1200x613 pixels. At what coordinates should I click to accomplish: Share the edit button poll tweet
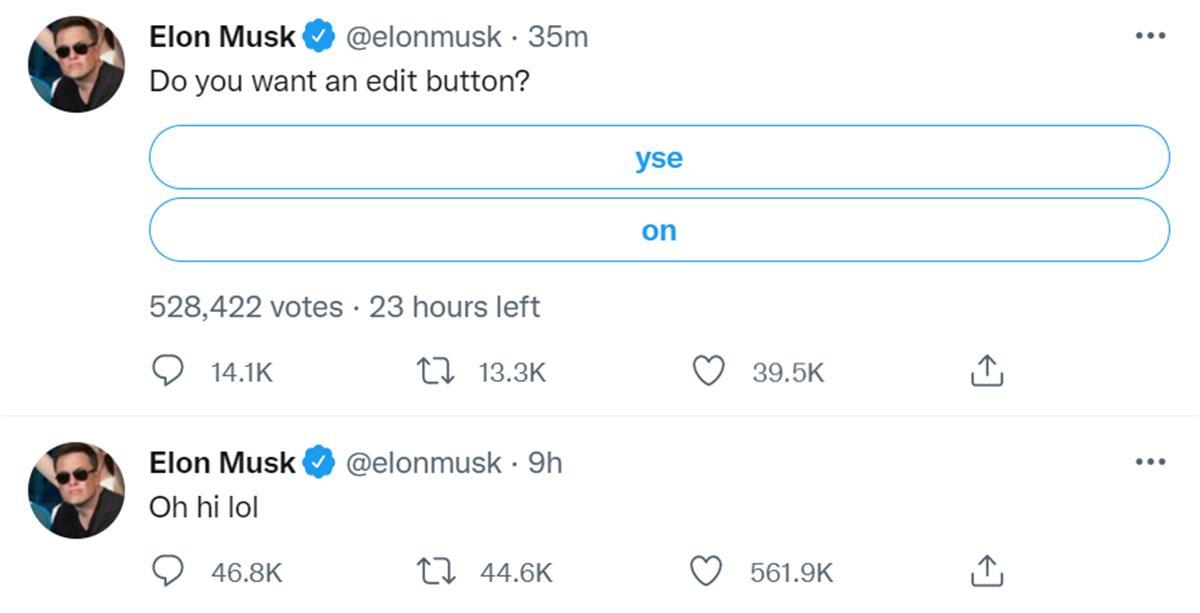coord(986,372)
